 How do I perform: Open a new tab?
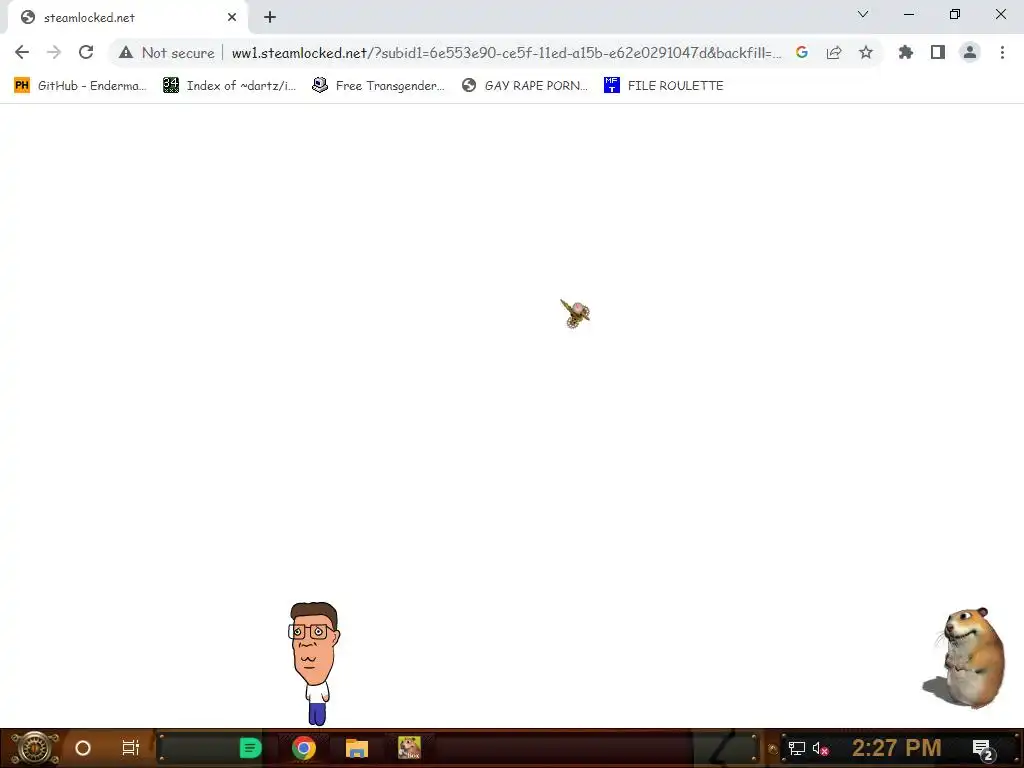click(270, 18)
